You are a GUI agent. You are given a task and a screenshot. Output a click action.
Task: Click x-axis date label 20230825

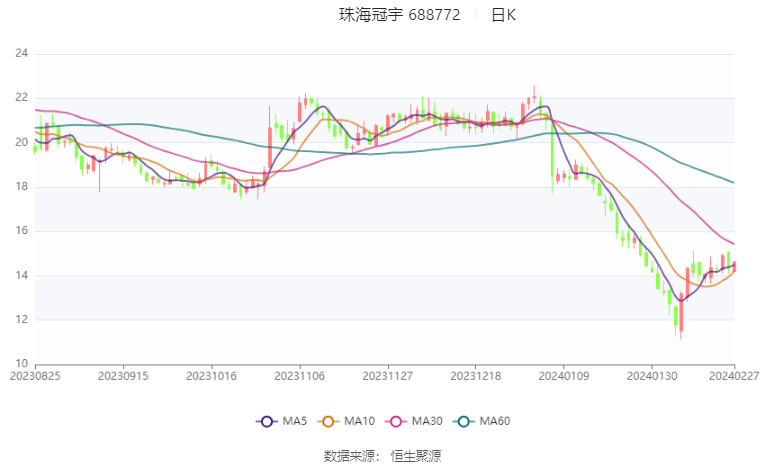point(35,376)
